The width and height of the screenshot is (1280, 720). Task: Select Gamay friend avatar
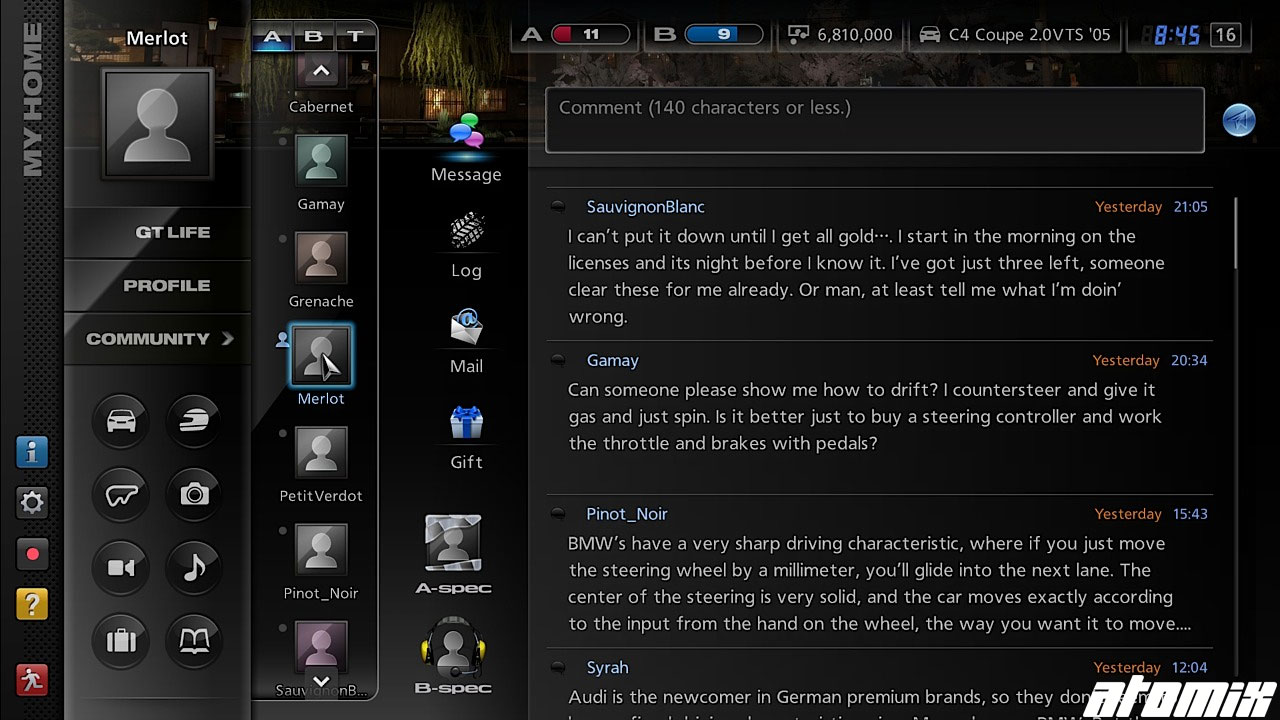321,160
